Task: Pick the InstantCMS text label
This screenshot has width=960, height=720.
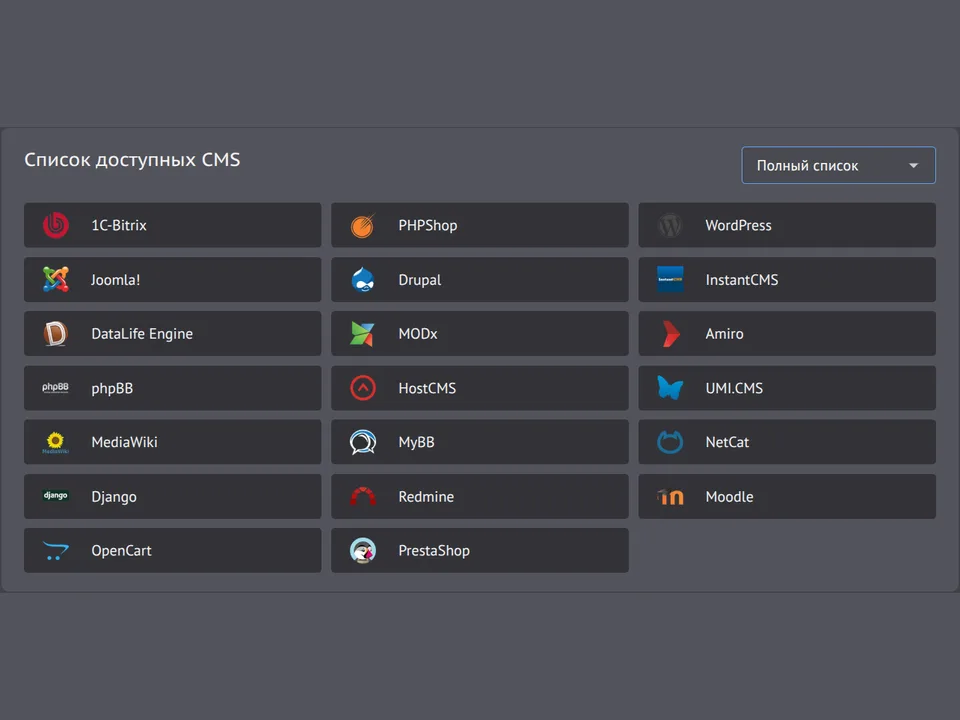Action: coord(742,280)
